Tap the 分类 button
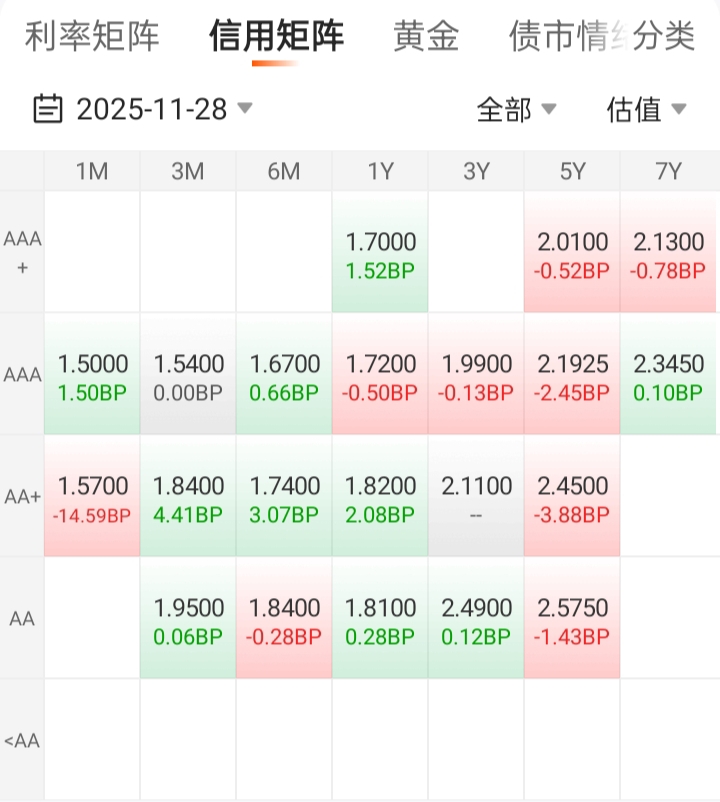The image size is (720, 802). click(664, 37)
